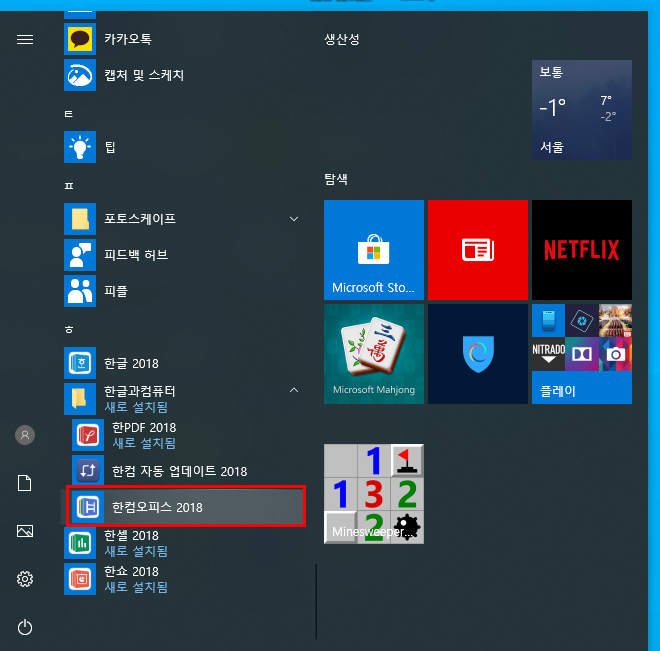Click the Dolby icon in 플레이 tile

[x=582, y=354]
